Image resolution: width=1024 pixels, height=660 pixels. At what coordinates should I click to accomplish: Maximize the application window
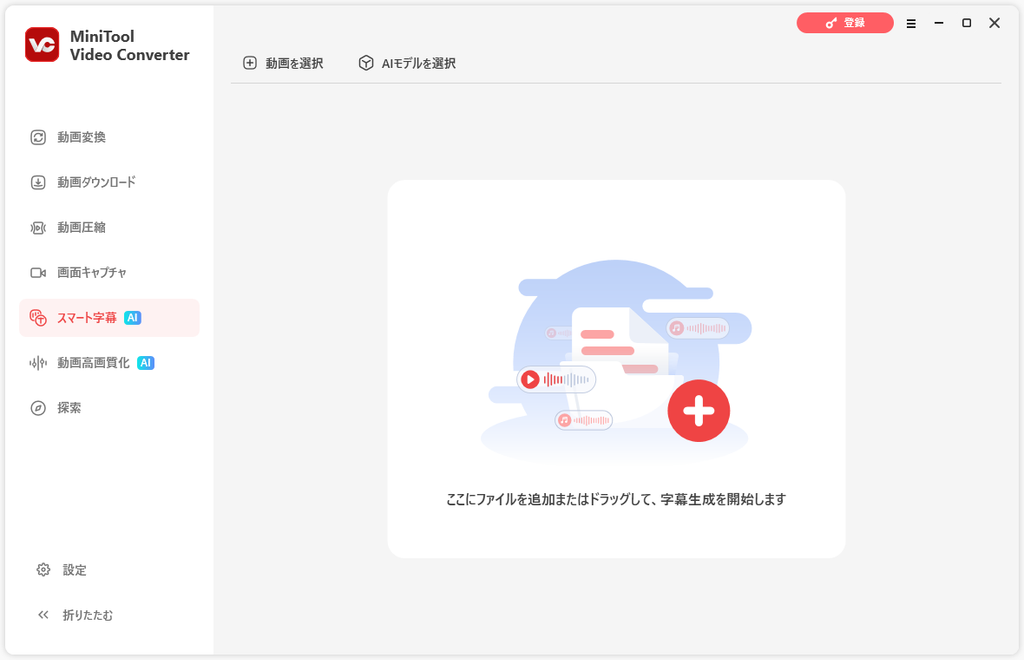click(967, 23)
